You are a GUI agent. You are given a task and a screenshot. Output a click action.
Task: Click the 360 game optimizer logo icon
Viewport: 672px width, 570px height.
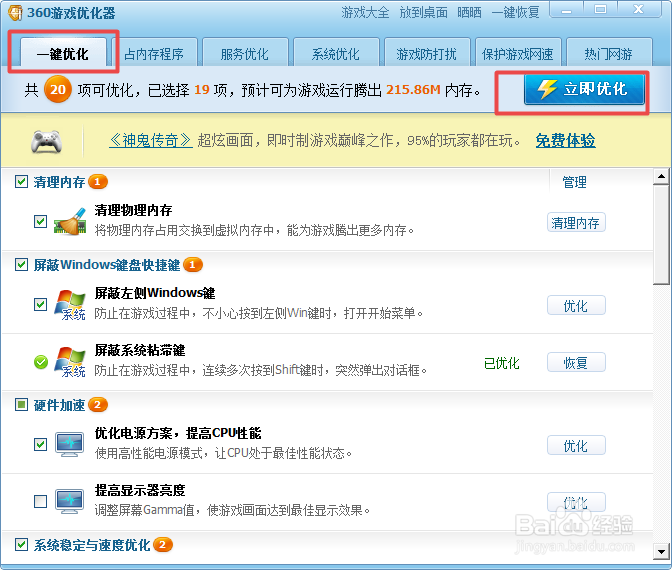[15, 12]
